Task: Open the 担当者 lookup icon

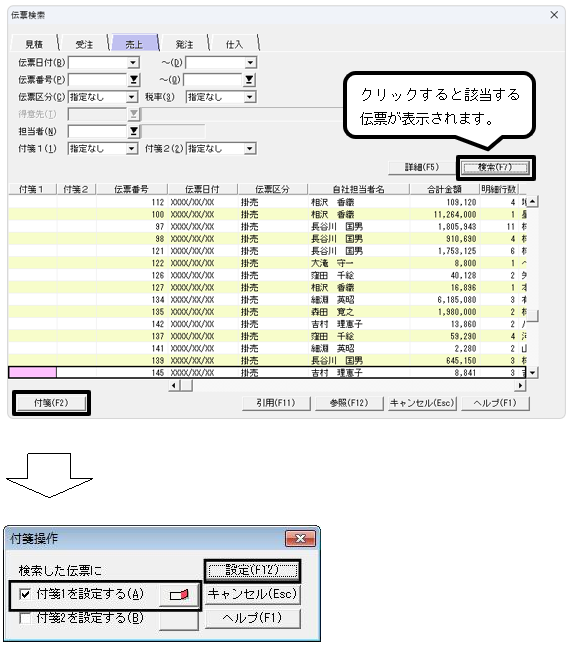Action: (134, 132)
